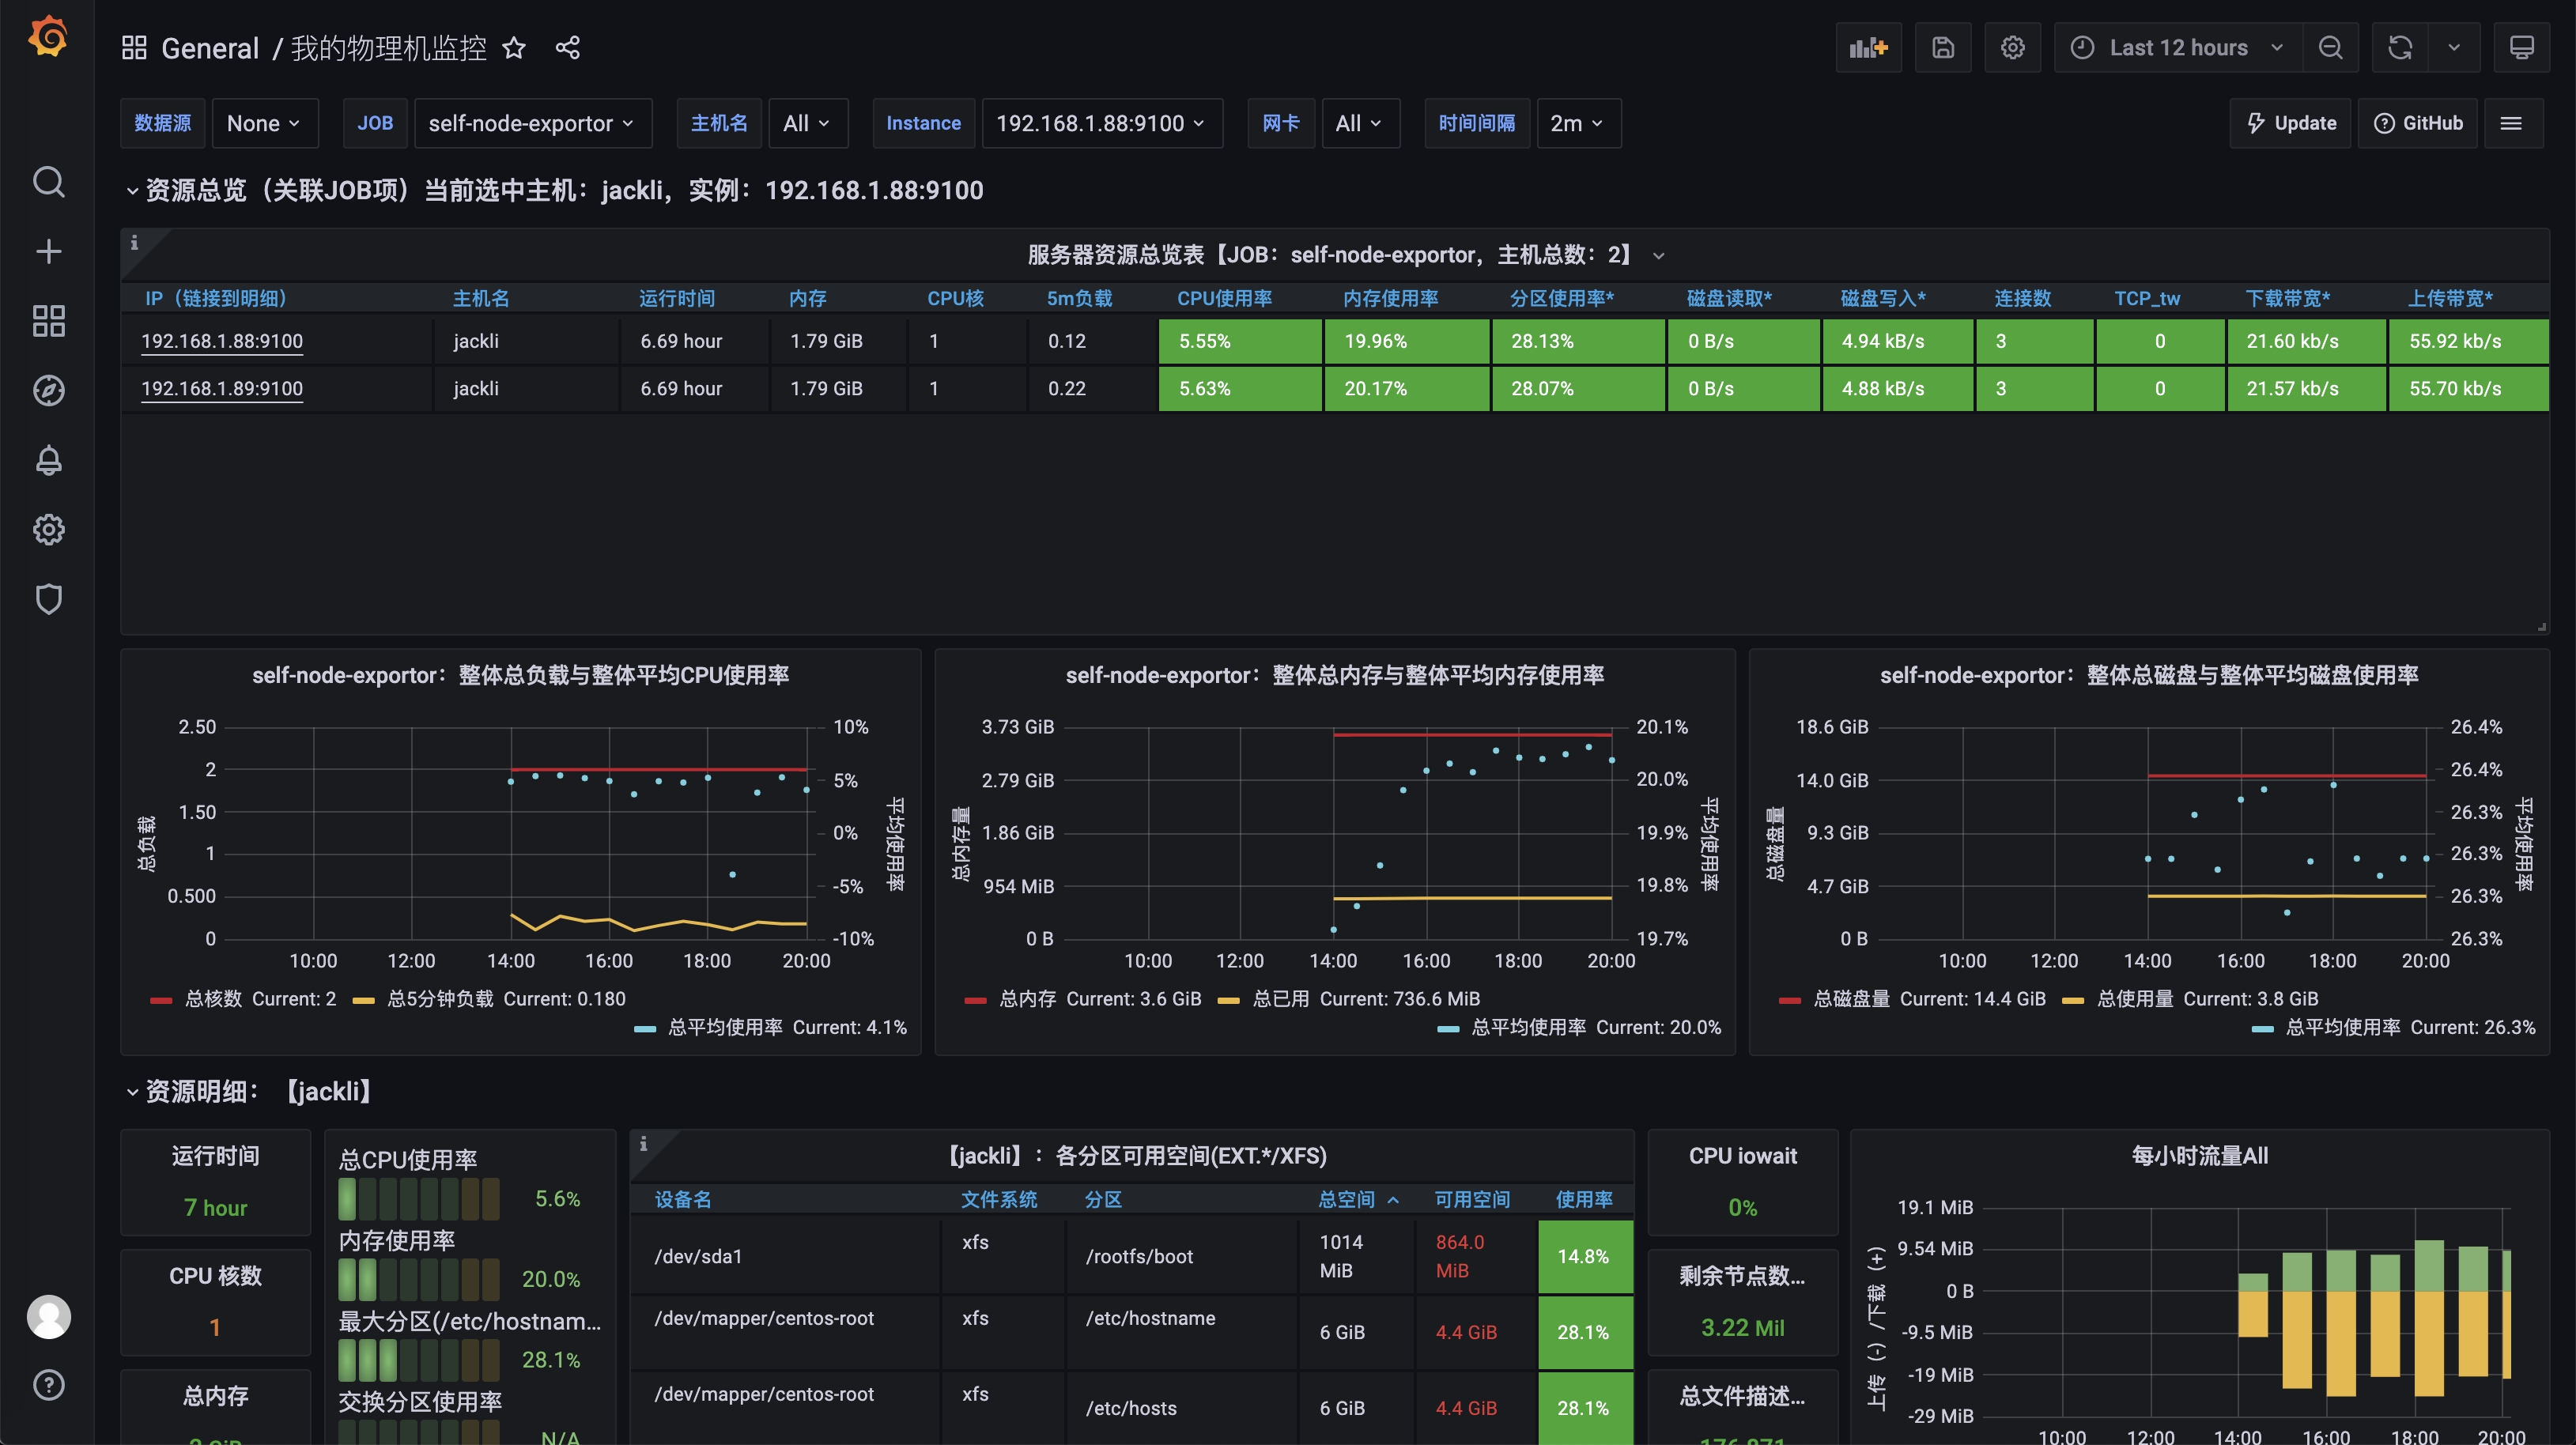Click the cycle view mode monitor icon
The width and height of the screenshot is (2576, 1445).
(2522, 48)
